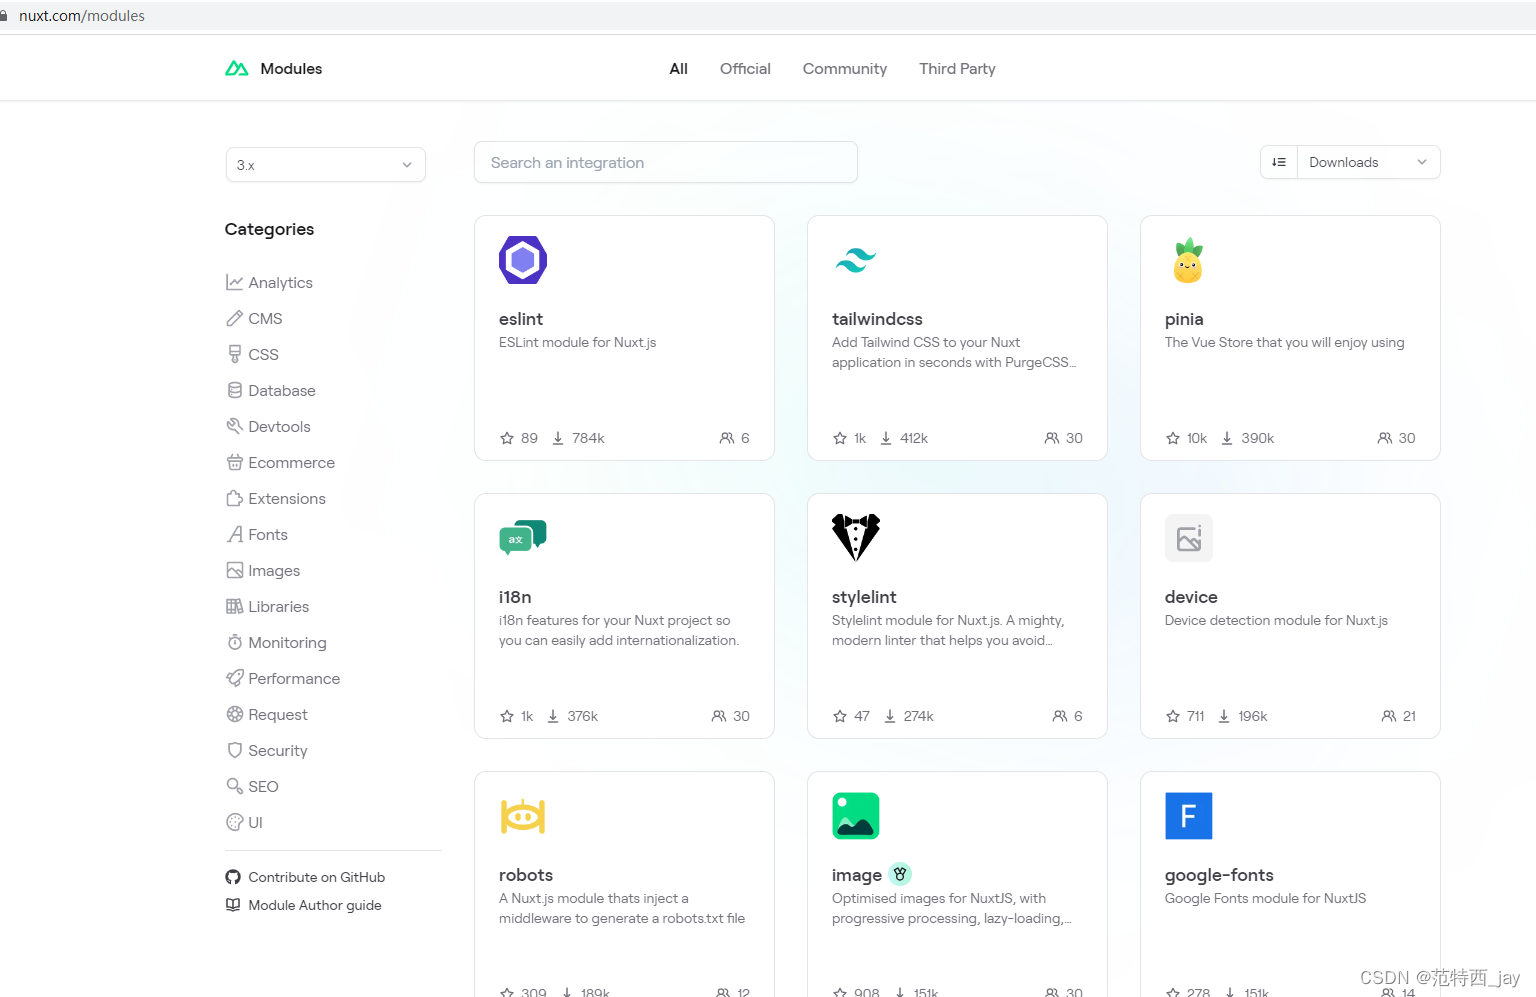Viewport: 1536px width, 997px height.
Task: Open the Module Author guide link
Action: pyautogui.click(x=314, y=905)
